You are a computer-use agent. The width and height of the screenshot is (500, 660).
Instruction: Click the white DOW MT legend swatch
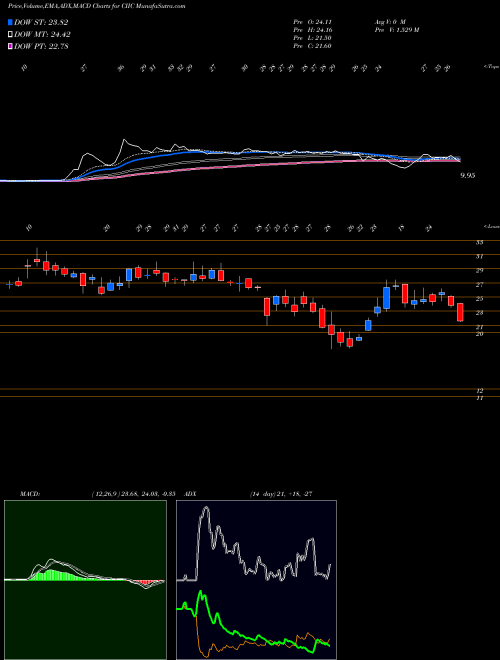(x=10, y=34)
